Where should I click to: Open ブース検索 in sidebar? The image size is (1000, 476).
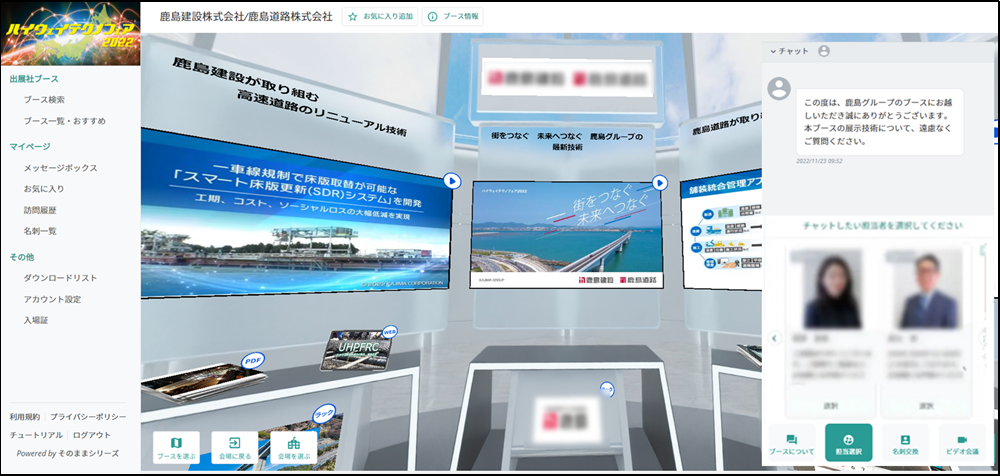44,100
